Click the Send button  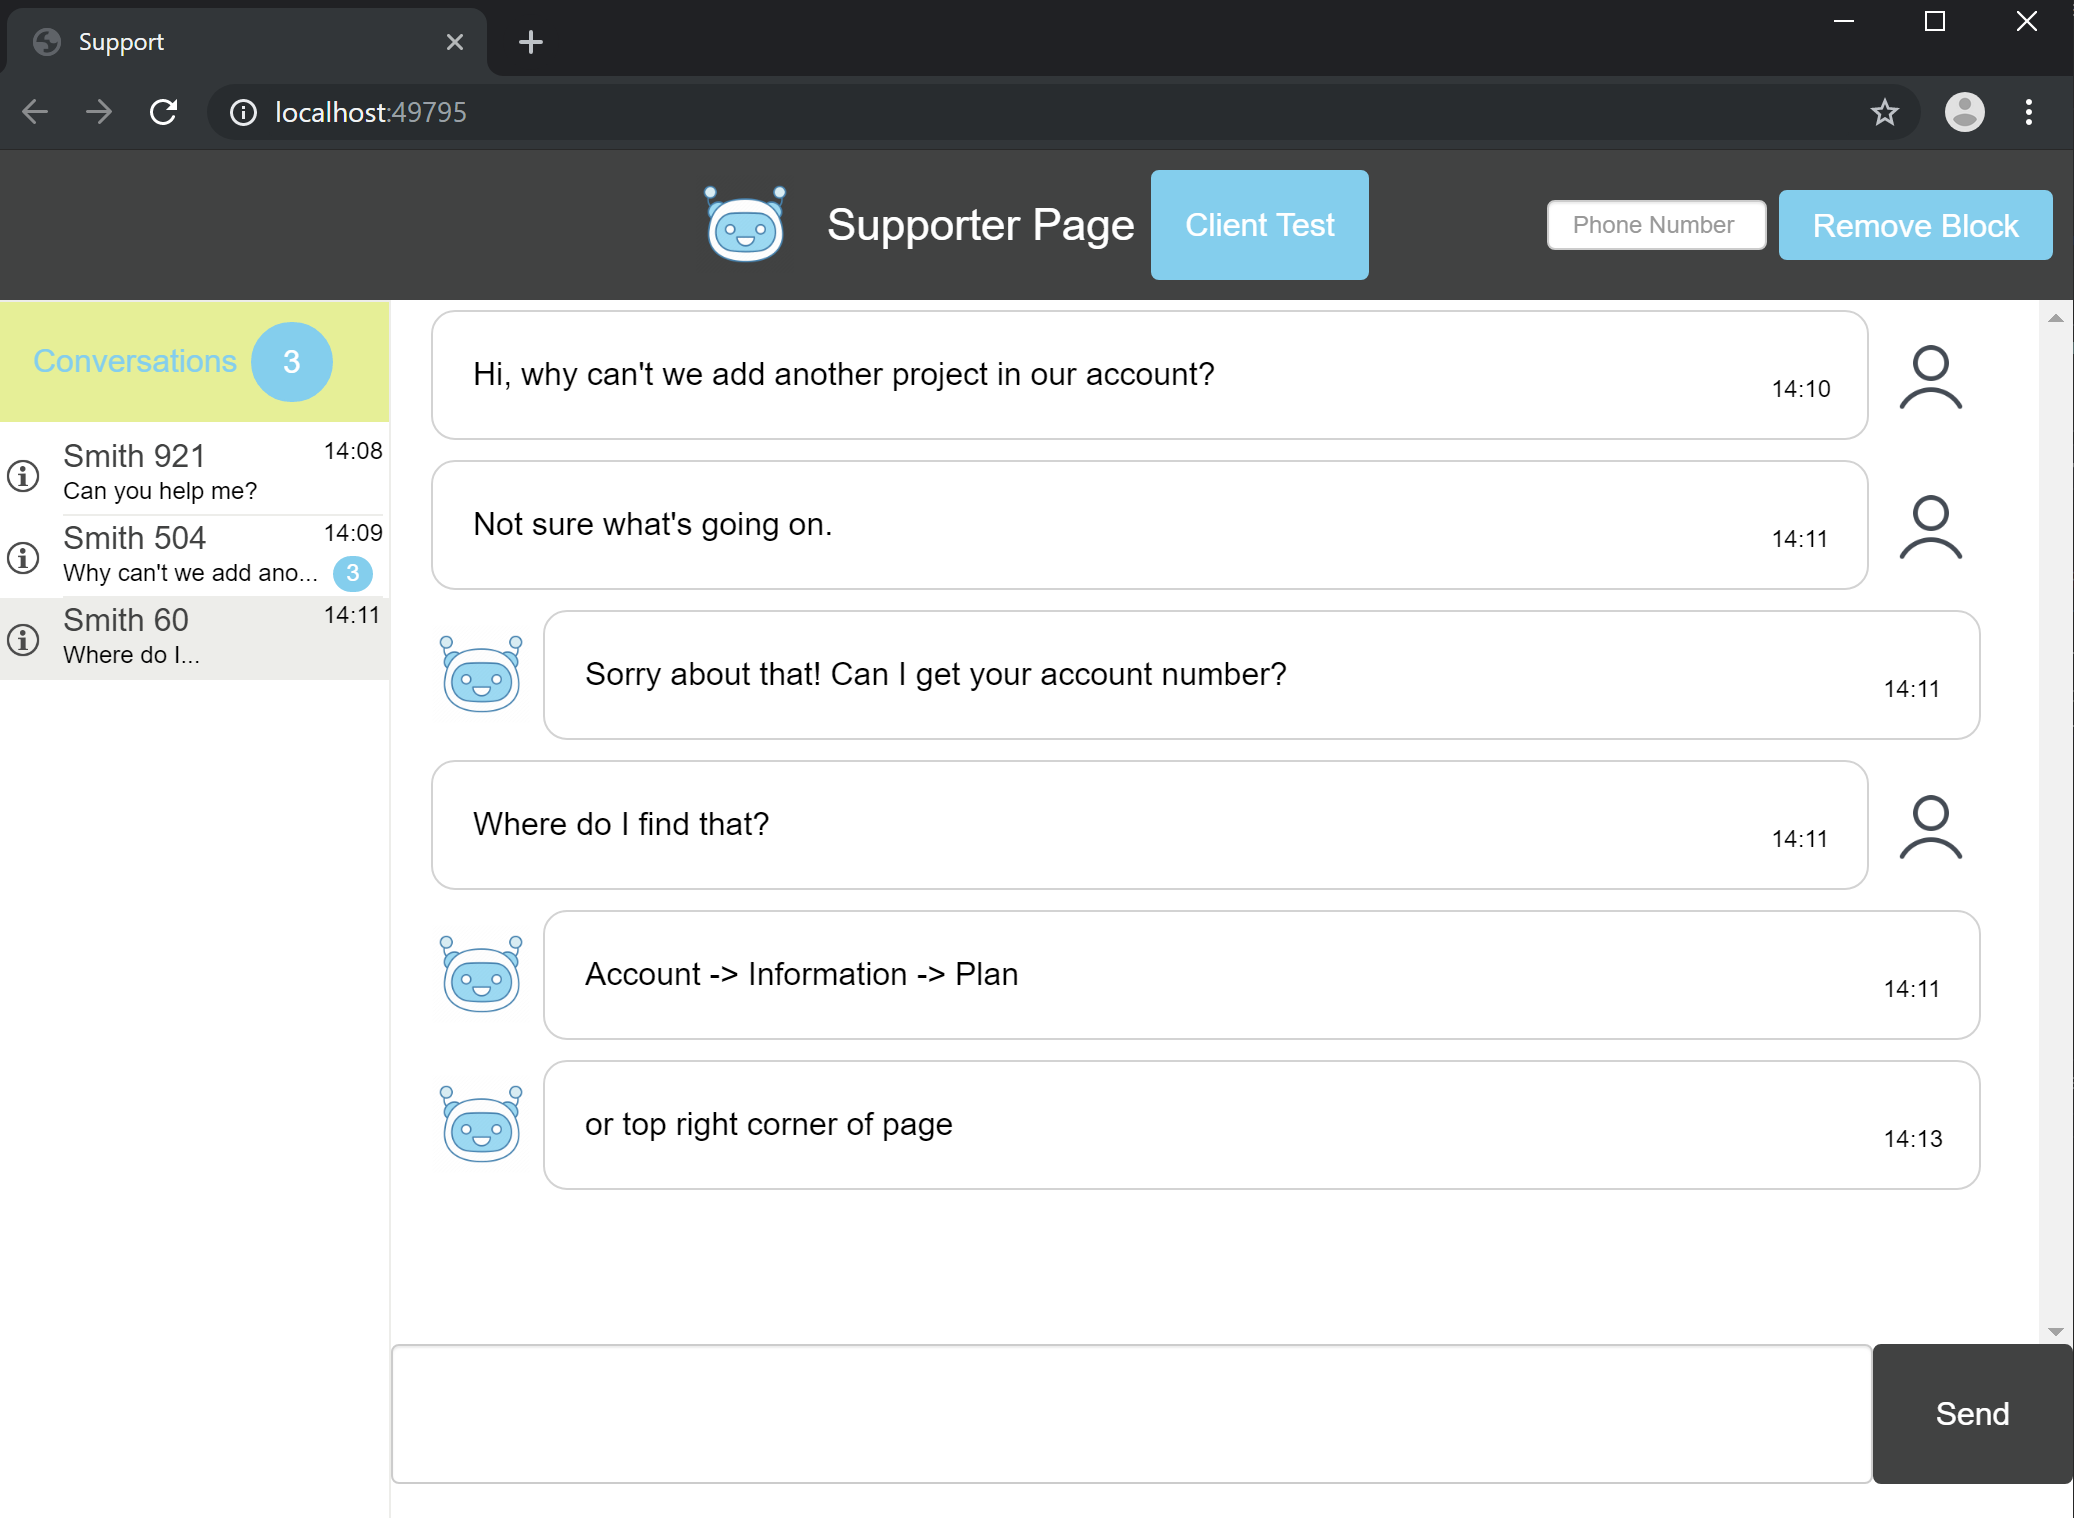point(1971,1413)
